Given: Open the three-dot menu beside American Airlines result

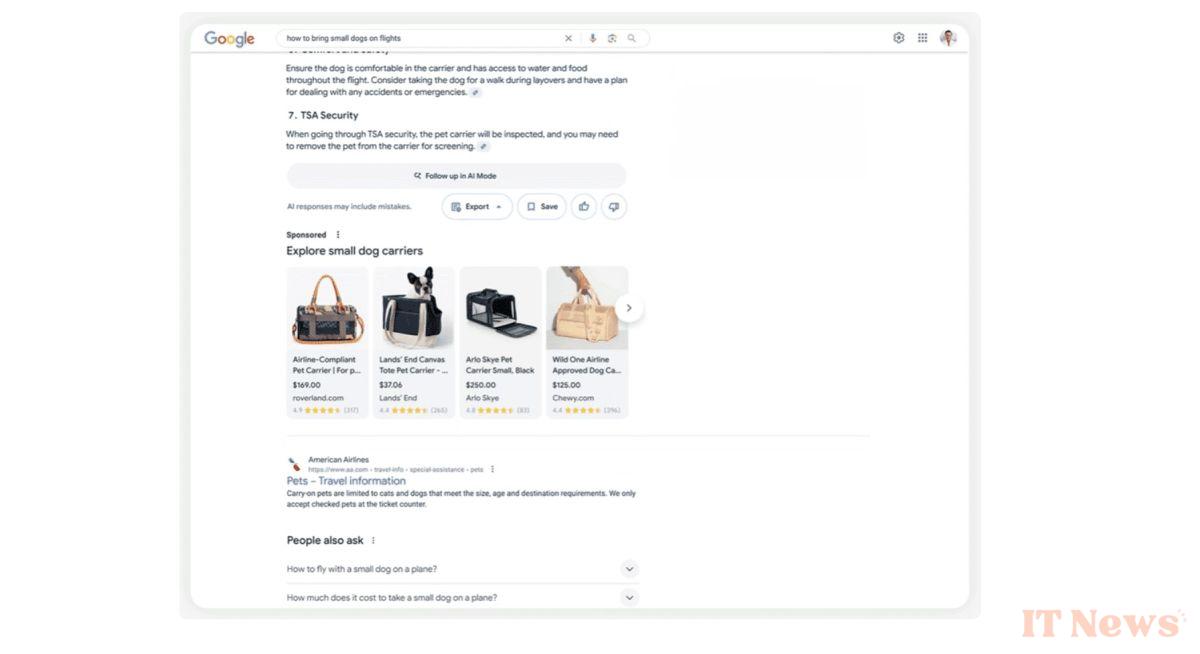Looking at the screenshot, I should [x=492, y=469].
